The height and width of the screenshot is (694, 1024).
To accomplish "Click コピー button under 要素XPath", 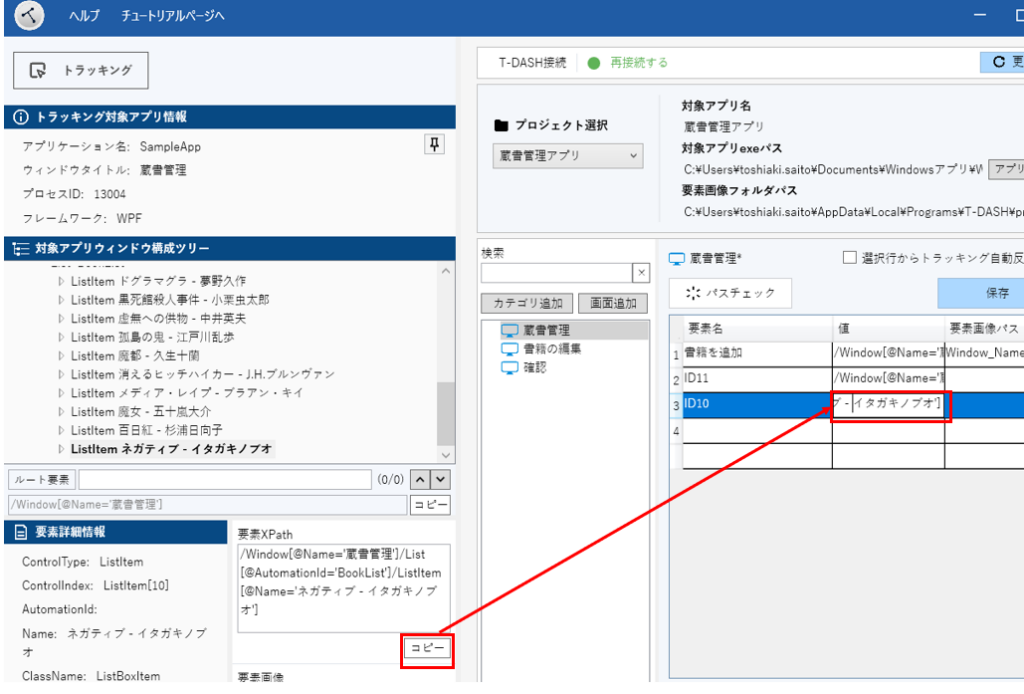I will click(x=426, y=649).
